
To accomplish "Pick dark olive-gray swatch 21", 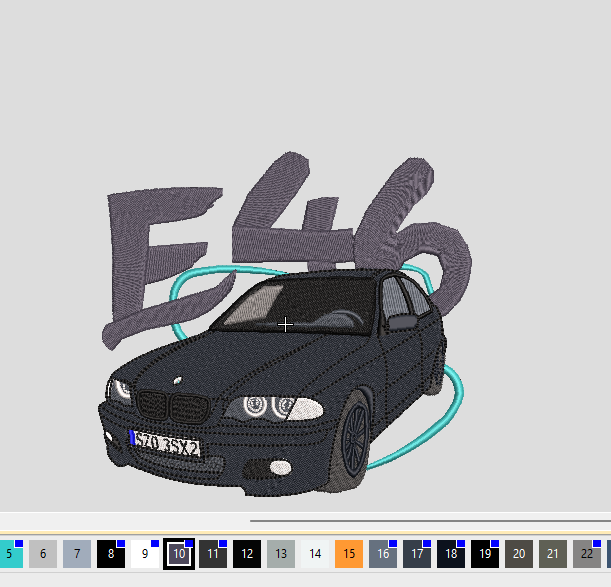I will (x=553, y=553).
